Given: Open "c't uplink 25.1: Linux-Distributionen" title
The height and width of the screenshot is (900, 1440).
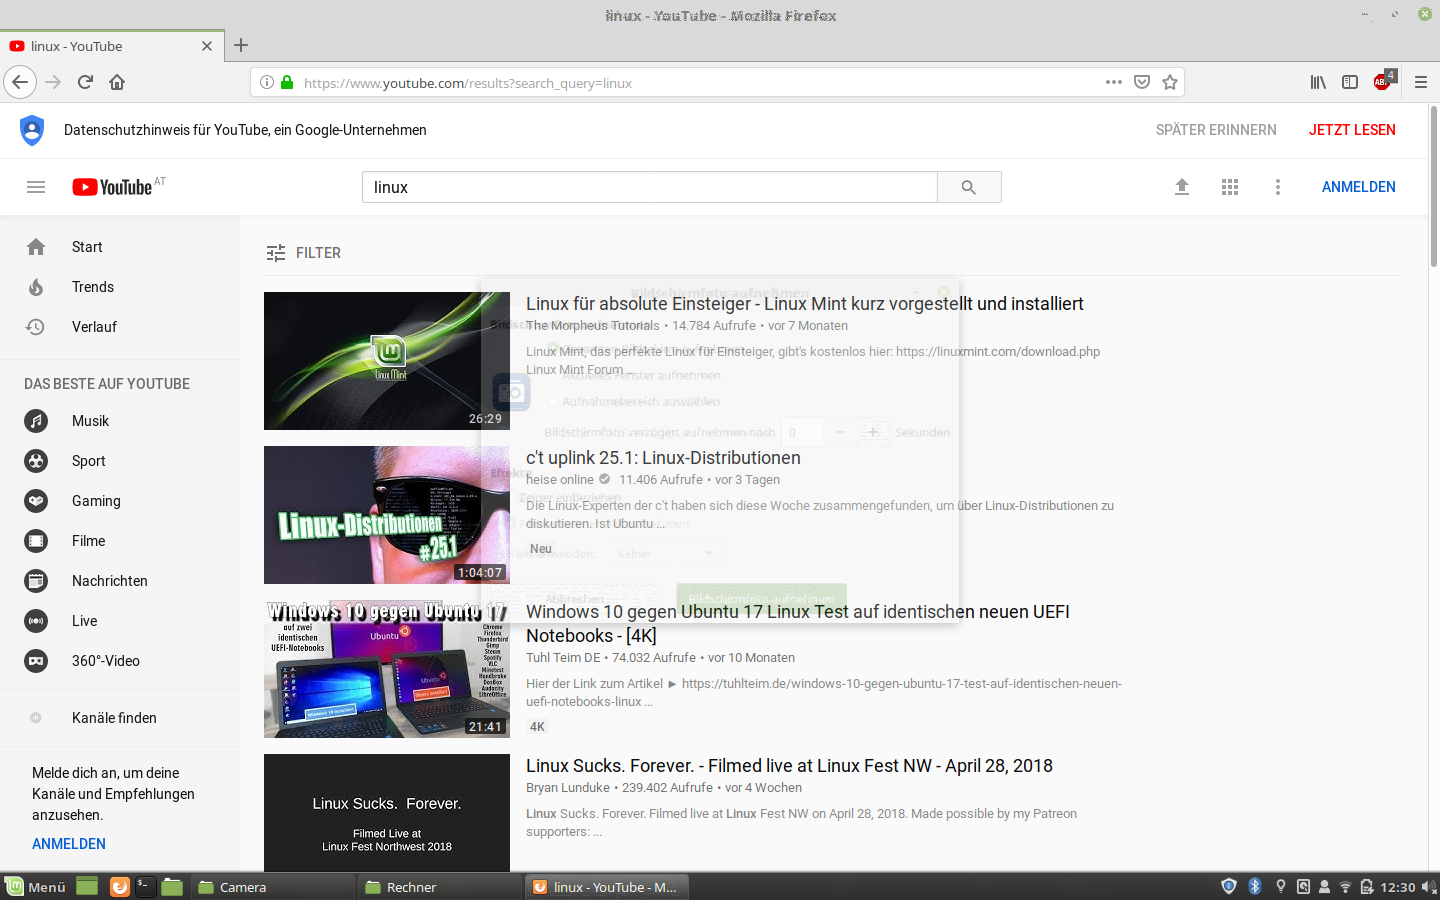Looking at the screenshot, I should (x=663, y=458).
